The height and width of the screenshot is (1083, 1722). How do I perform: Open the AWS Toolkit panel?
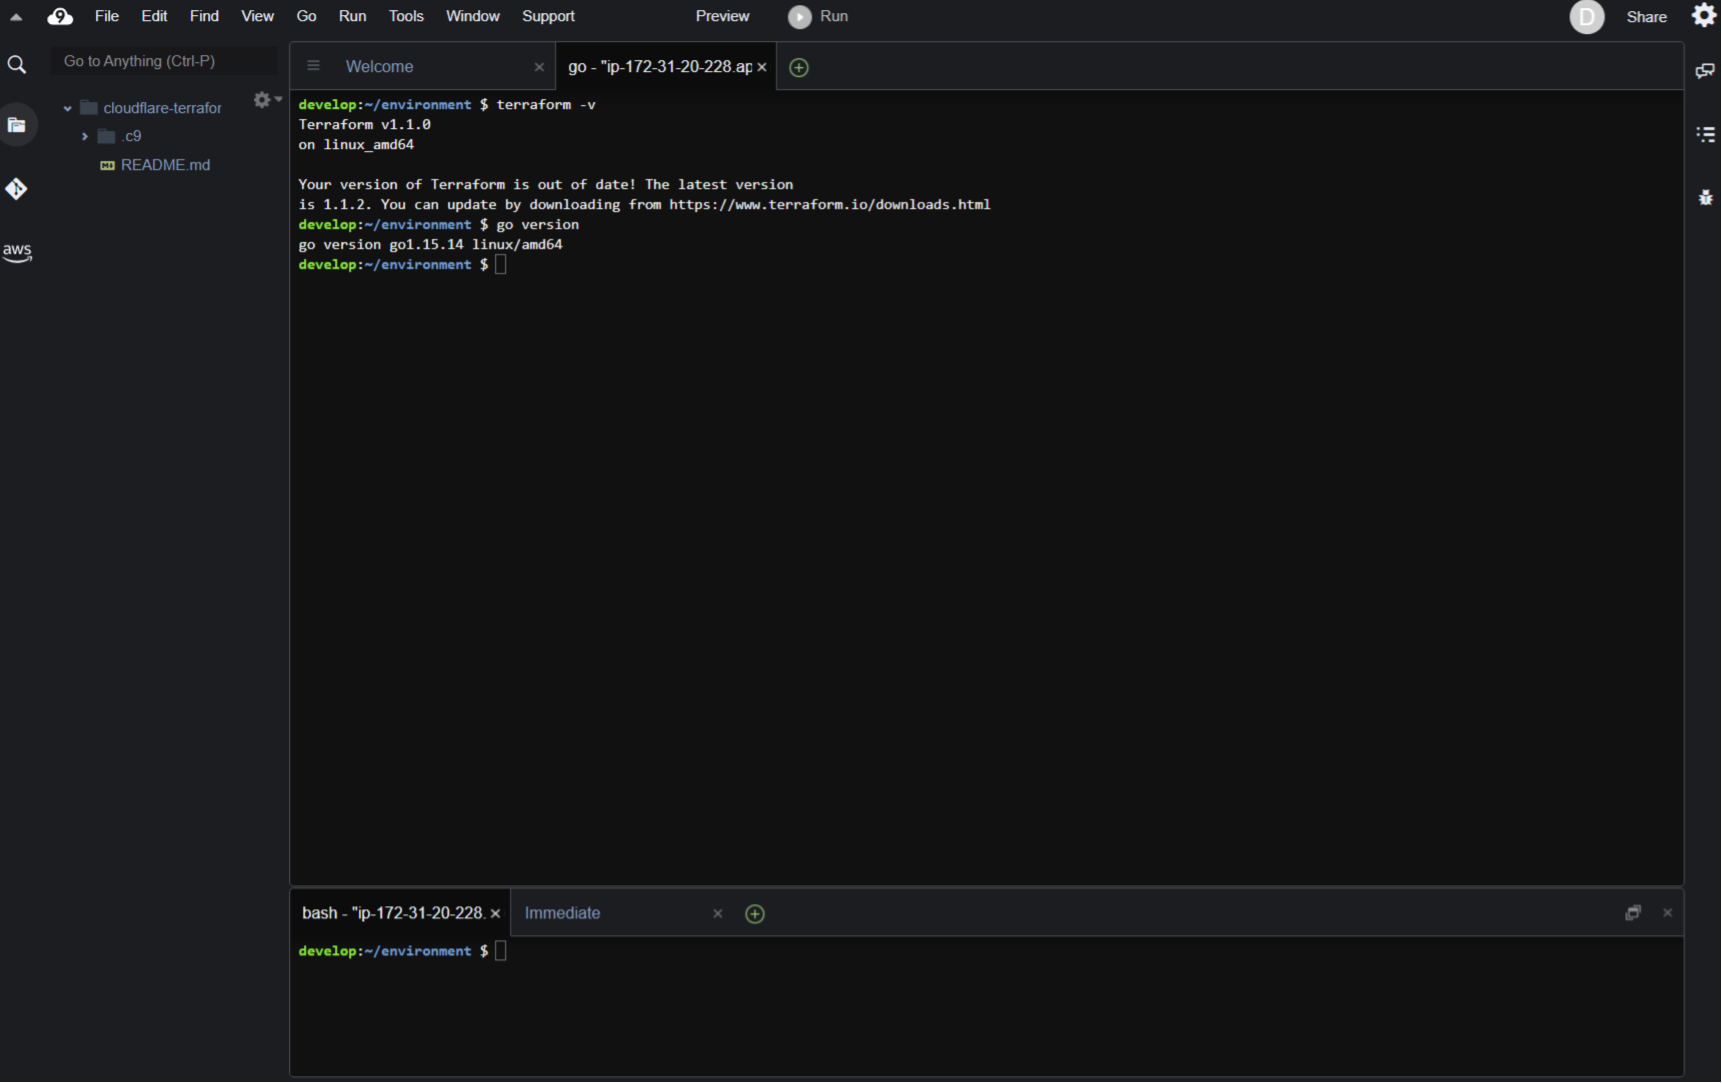(17, 252)
